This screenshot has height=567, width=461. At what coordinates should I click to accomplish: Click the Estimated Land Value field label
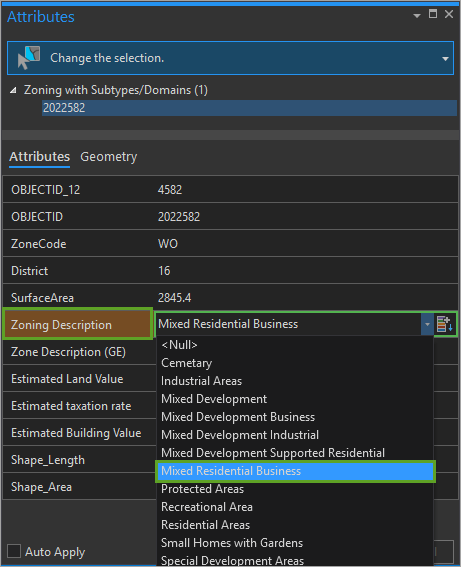pyautogui.click(x=67, y=379)
